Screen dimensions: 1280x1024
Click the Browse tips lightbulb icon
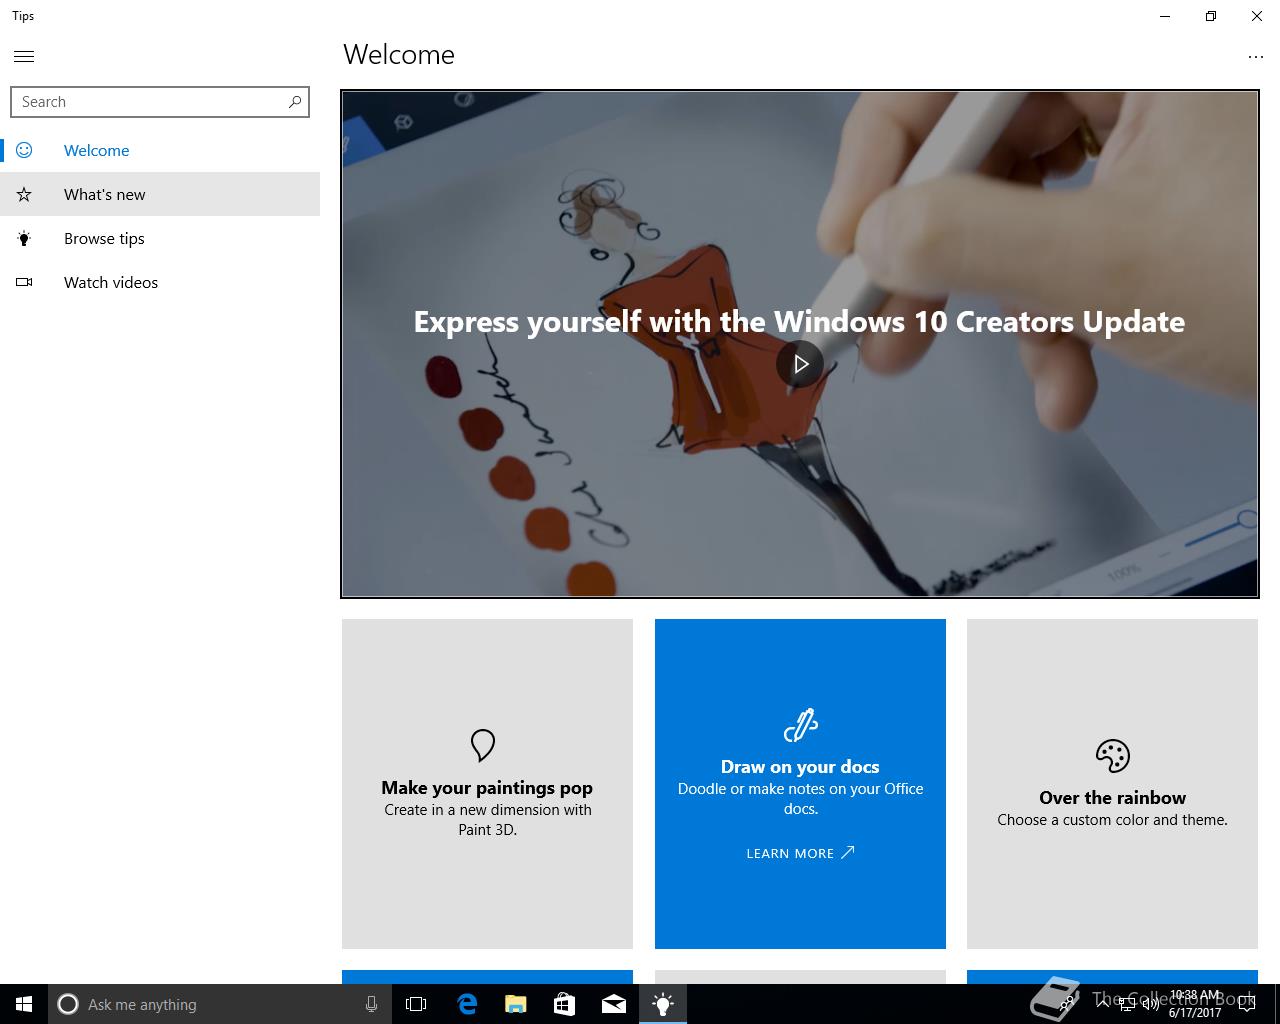[x=24, y=238]
